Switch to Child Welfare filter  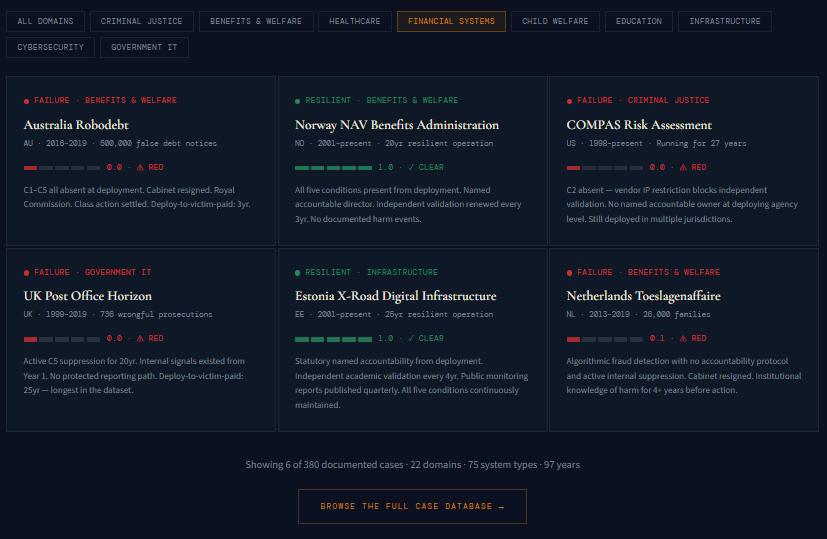[x=555, y=22]
